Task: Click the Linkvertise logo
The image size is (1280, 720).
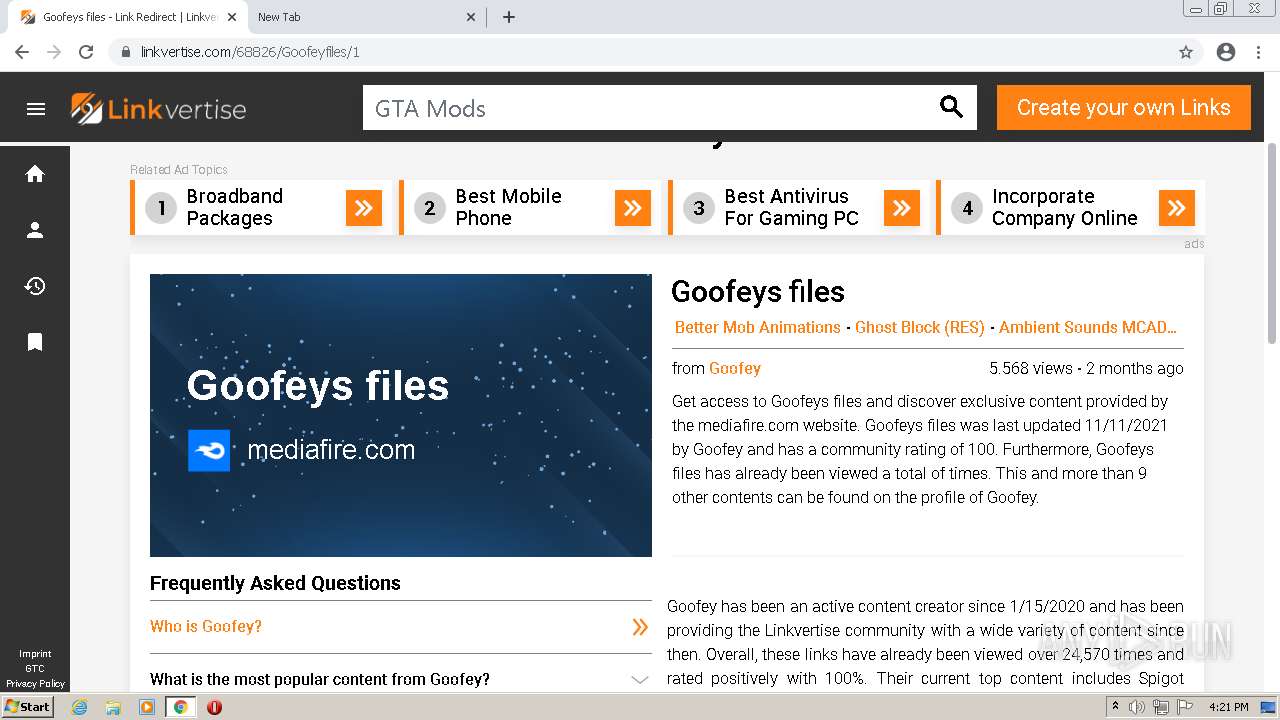Action: 158,109
